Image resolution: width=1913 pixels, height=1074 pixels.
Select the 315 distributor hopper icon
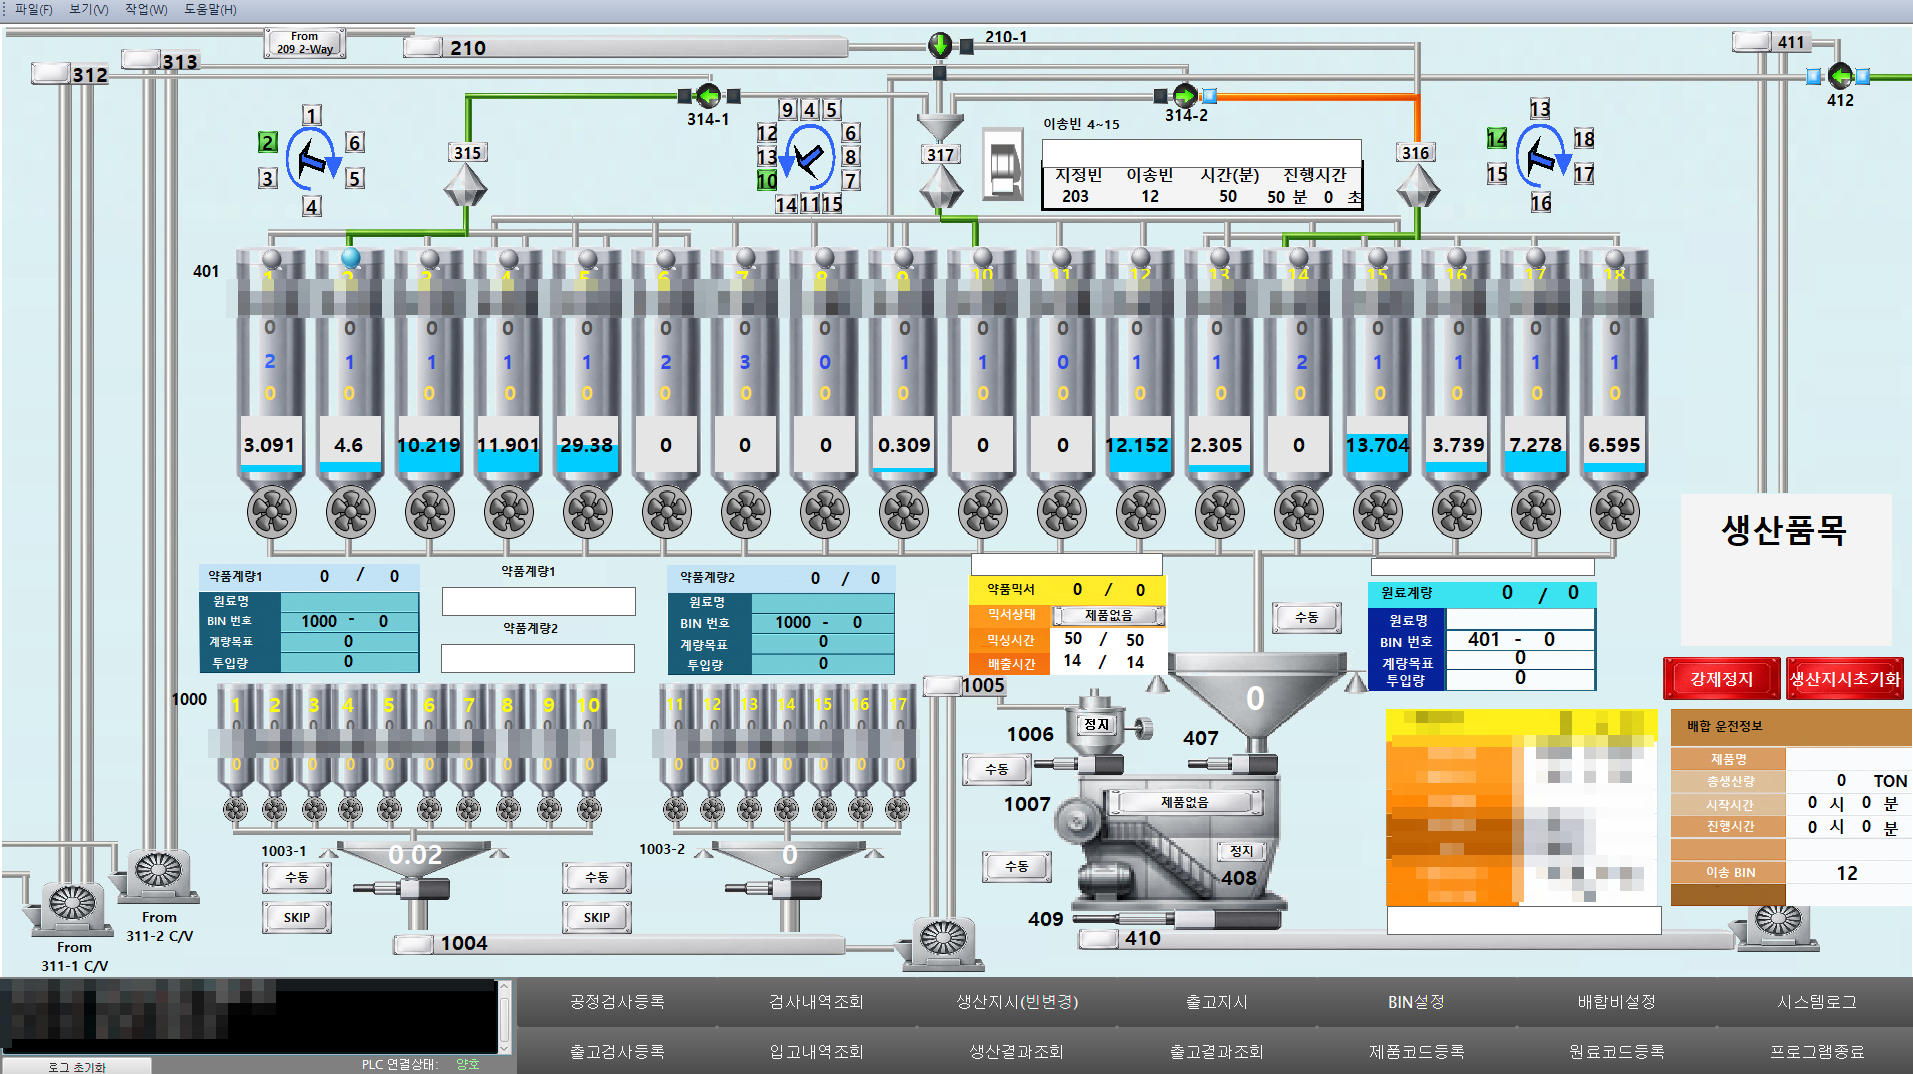pos(465,185)
